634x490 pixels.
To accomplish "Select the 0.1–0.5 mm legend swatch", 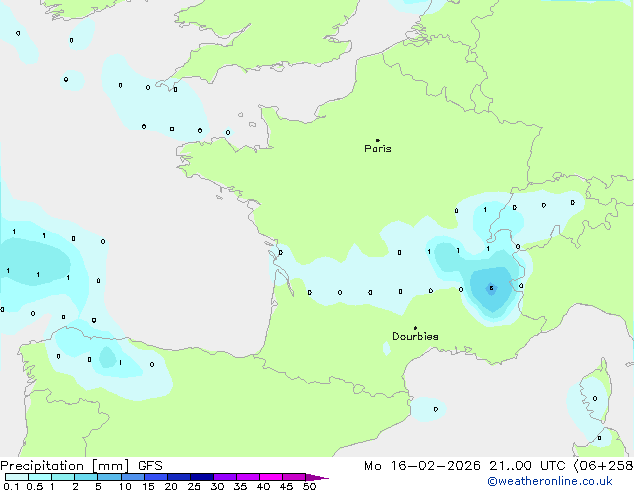I will pyautogui.click(x=17, y=477).
